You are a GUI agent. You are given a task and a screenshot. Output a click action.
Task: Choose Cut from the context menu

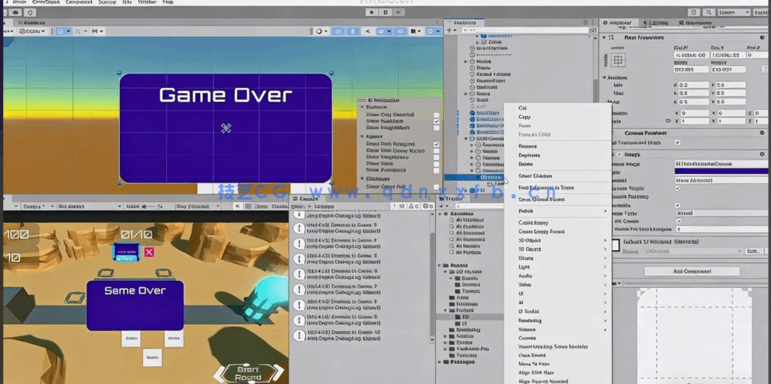522,108
